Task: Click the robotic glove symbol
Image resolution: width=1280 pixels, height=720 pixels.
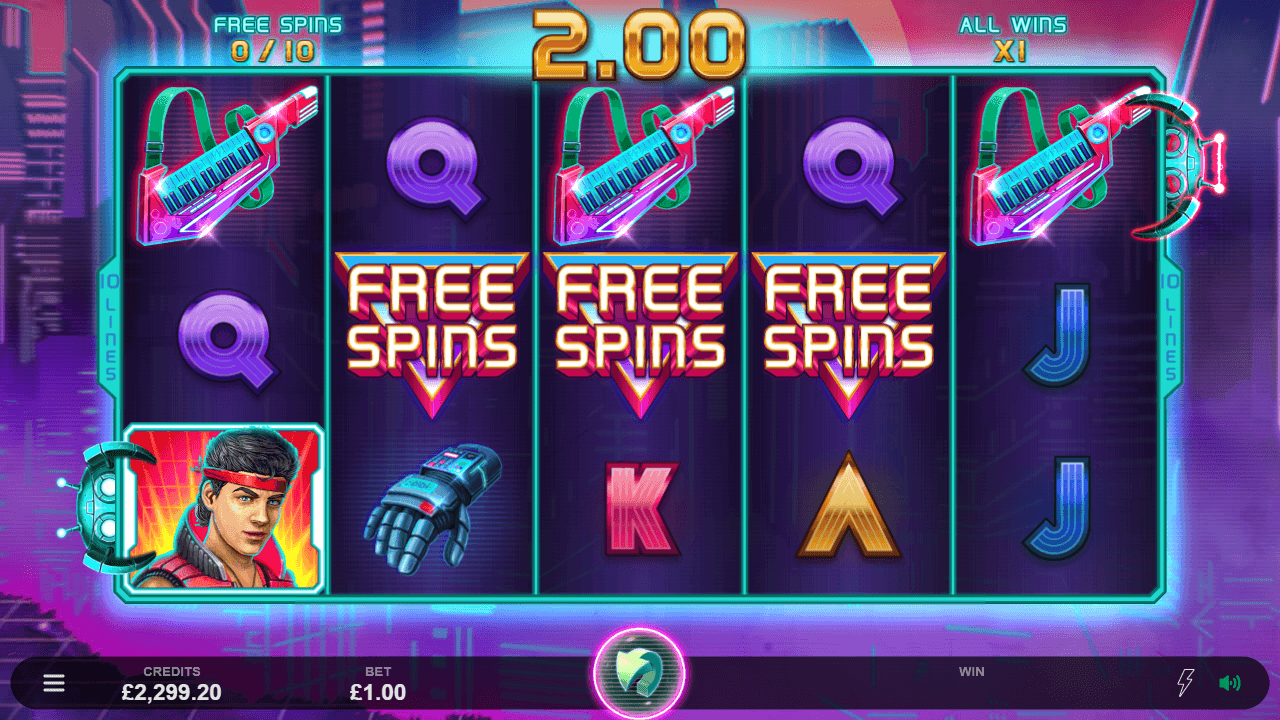Action: pyautogui.click(x=432, y=507)
